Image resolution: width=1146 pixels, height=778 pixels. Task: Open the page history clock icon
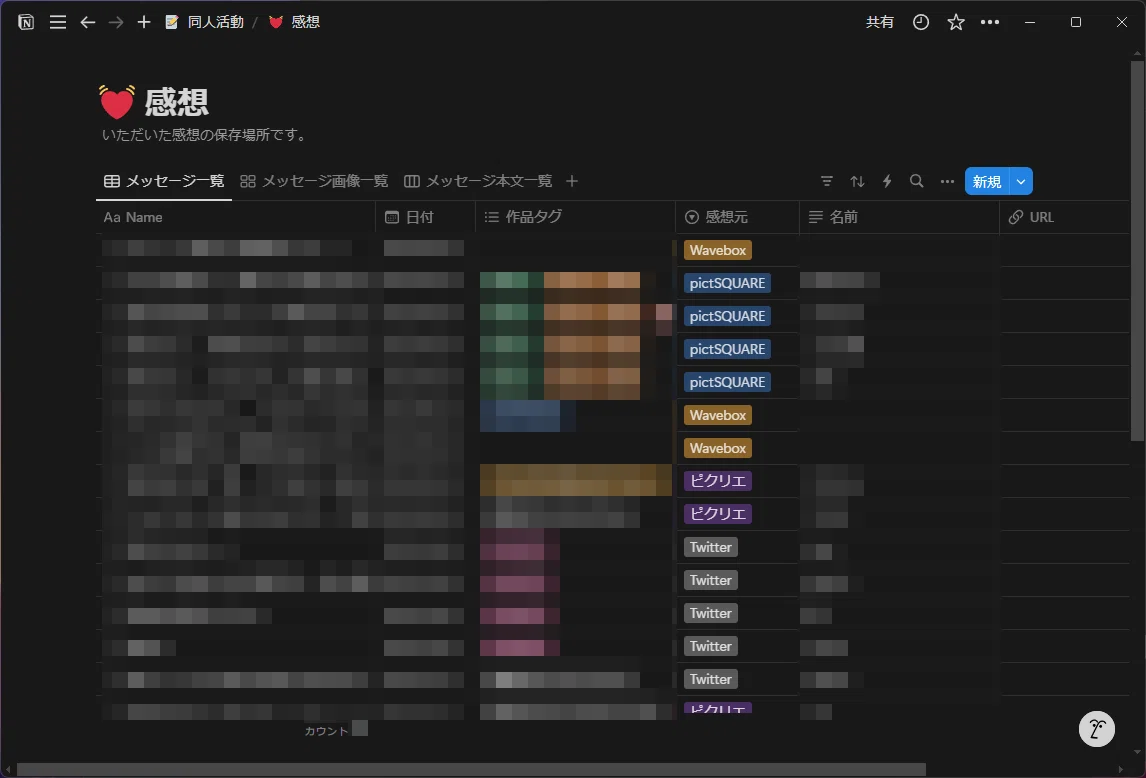pos(921,22)
